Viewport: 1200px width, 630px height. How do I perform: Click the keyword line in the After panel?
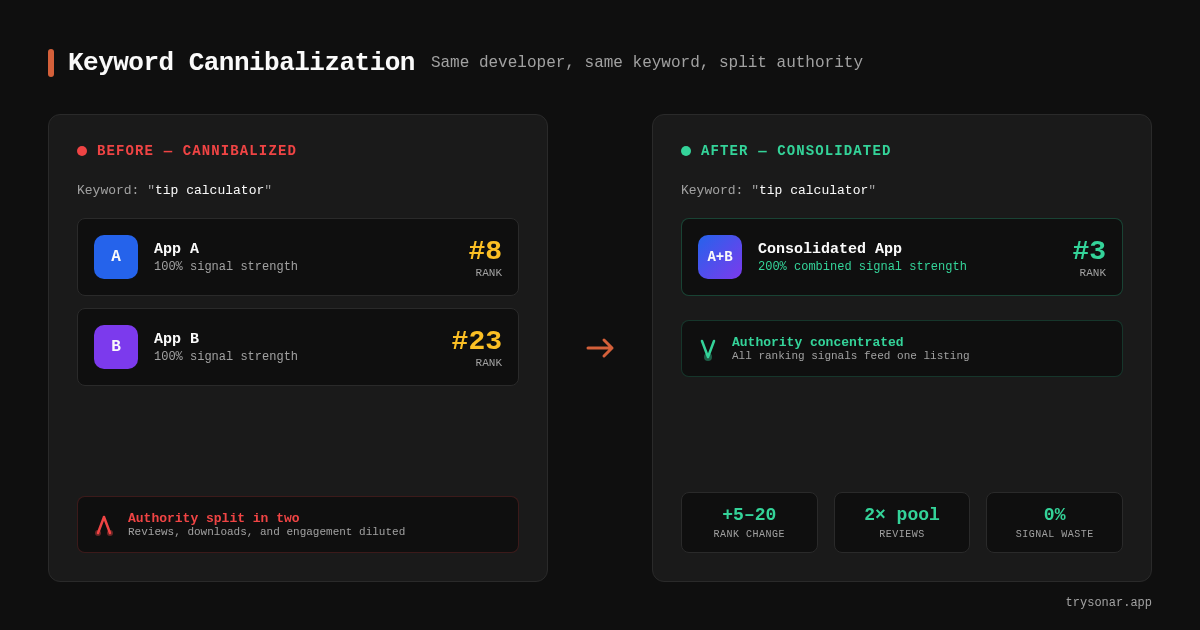click(779, 190)
